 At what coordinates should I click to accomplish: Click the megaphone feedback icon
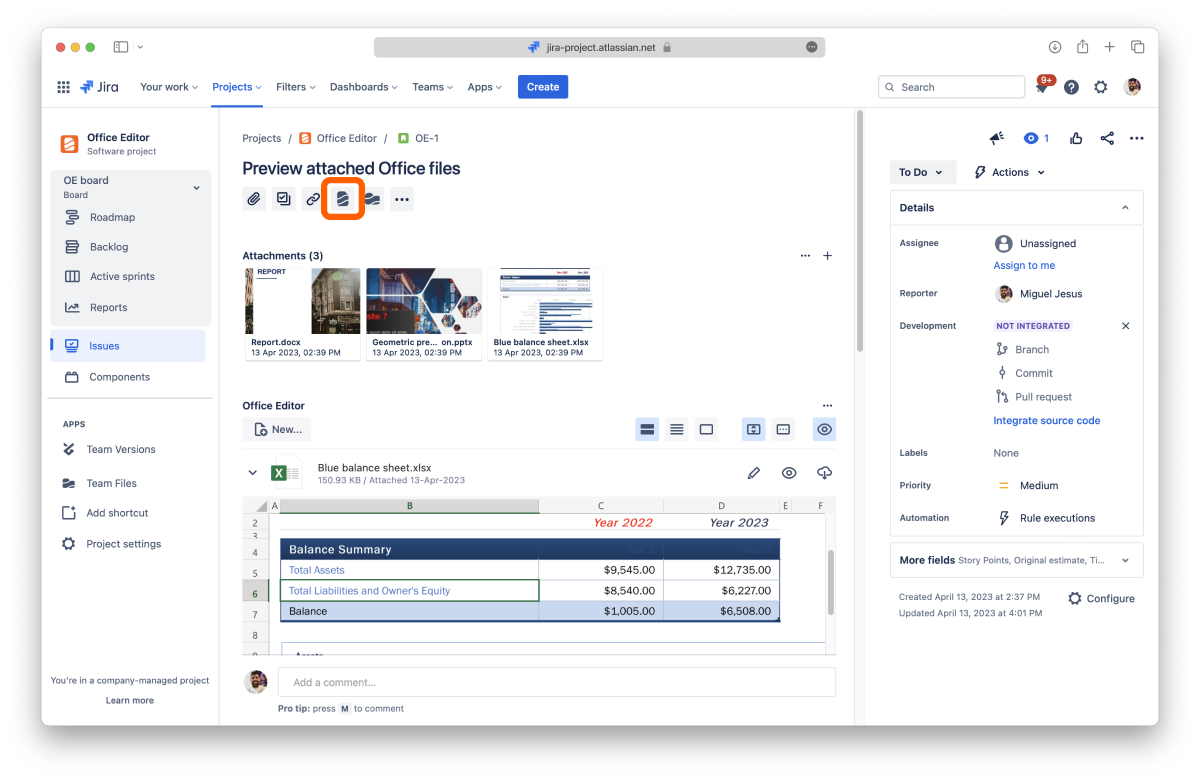click(996, 138)
